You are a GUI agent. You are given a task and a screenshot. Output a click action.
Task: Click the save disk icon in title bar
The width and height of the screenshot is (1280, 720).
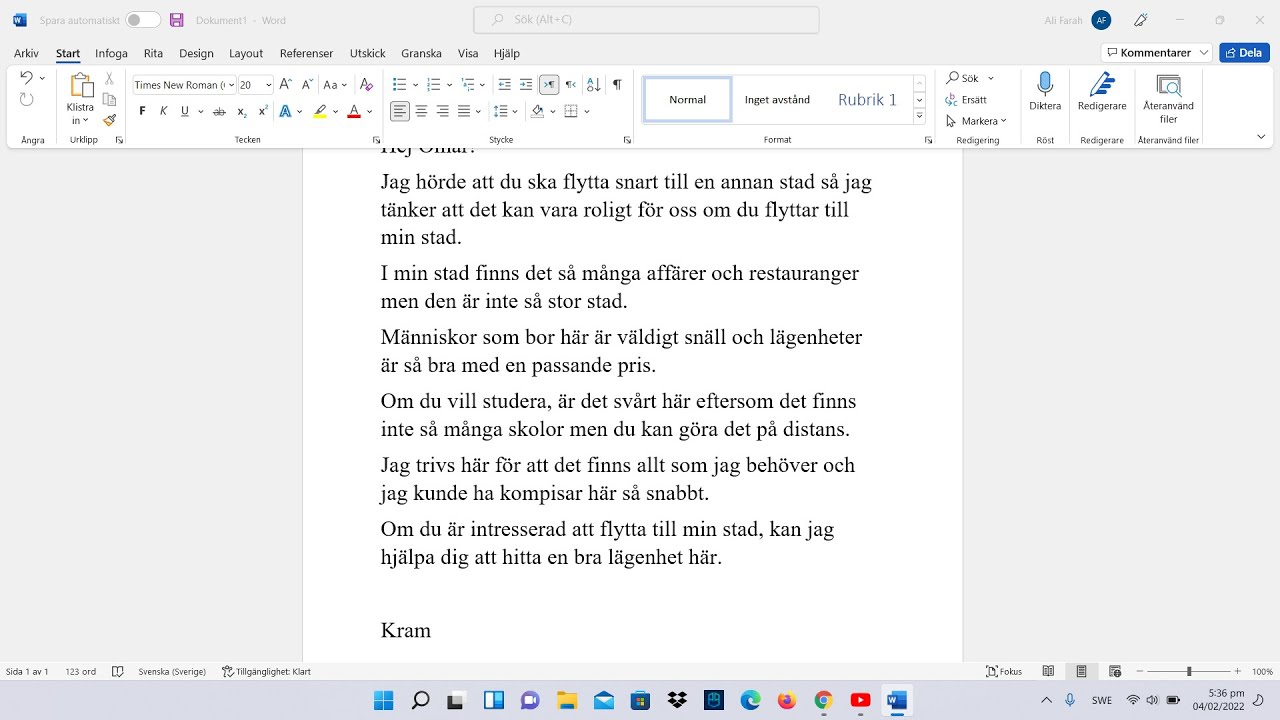point(177,20)
